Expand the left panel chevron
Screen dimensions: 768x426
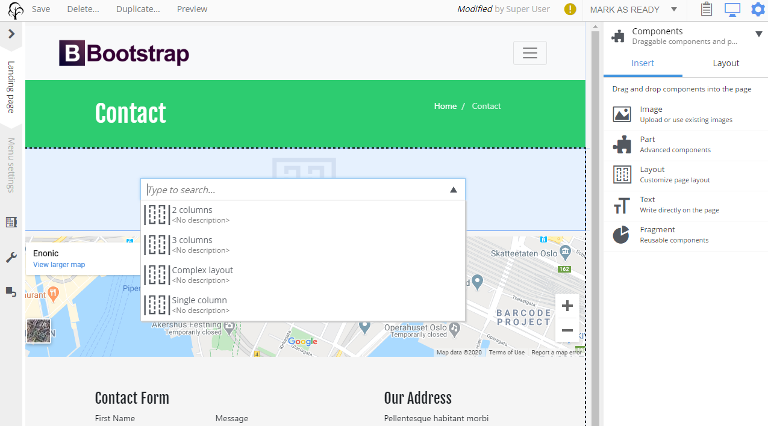tap(11, 34)
